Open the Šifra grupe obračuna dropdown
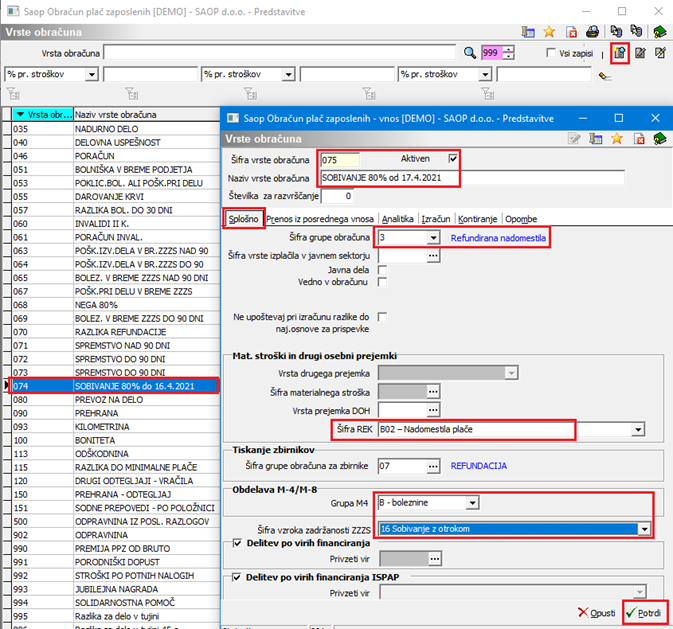Viewport: 673px width, 629px height. click(x=434, y=237)
